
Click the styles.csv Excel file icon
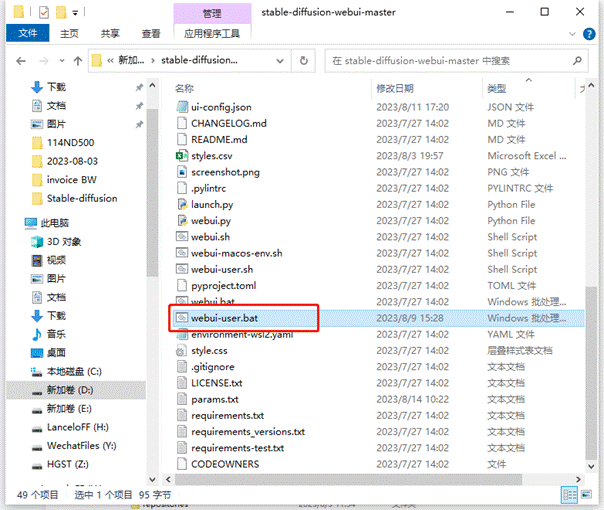[x=181, y=156]
